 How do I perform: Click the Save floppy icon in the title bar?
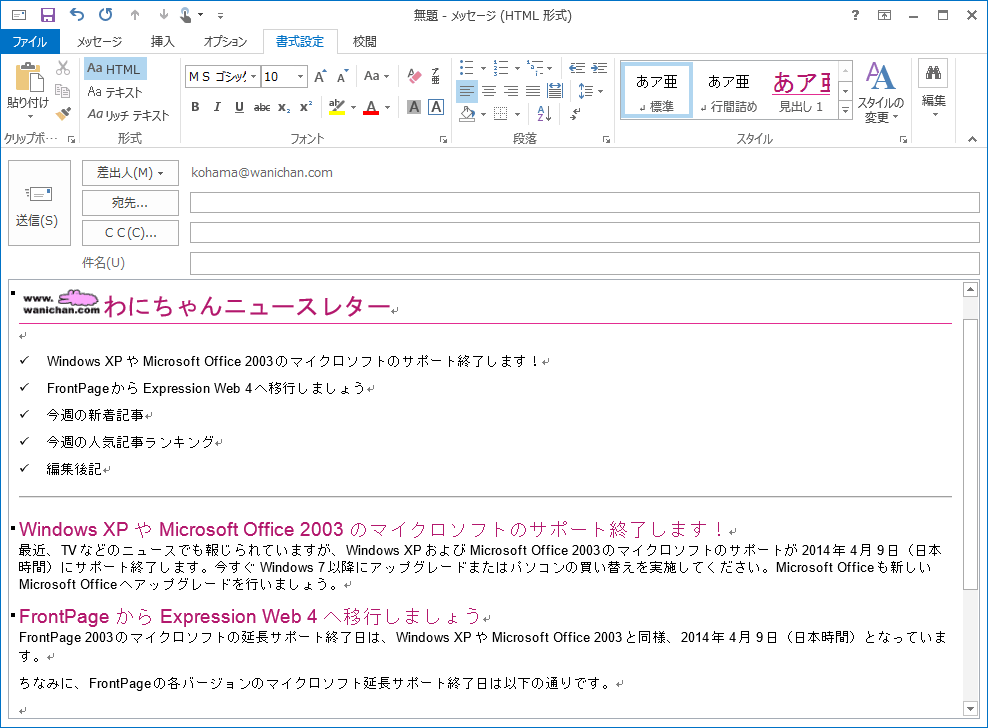coord(48,15)
